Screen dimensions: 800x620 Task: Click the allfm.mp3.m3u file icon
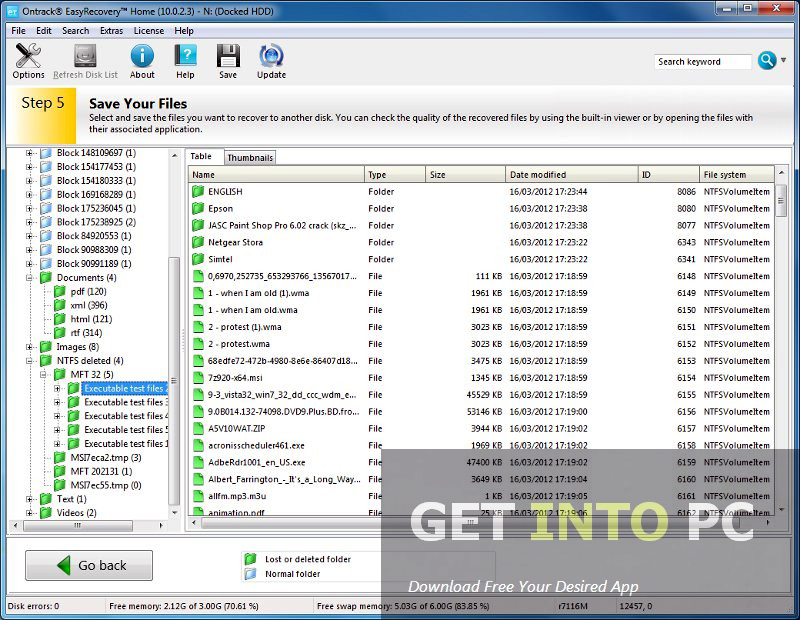pos(198,496)
